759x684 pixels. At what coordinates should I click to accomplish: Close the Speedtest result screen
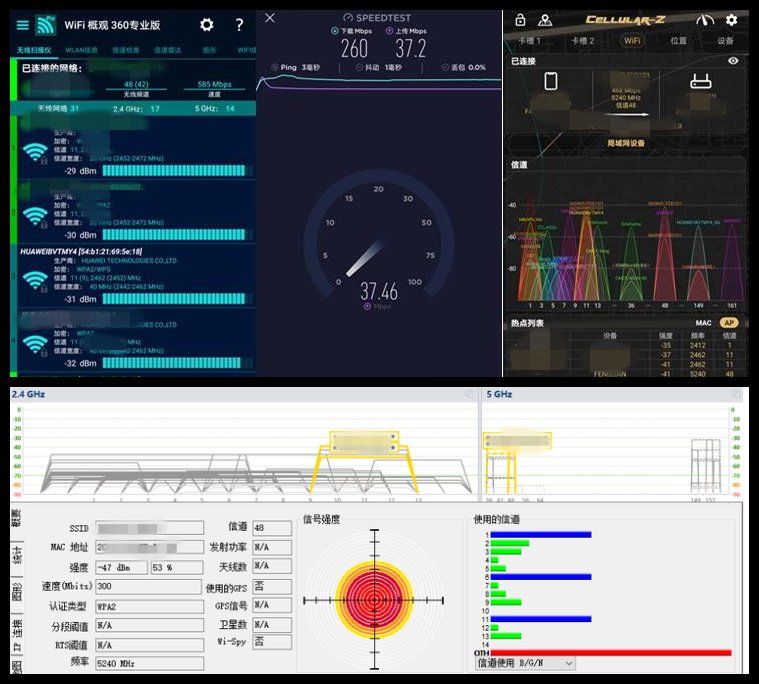[270, 18]
